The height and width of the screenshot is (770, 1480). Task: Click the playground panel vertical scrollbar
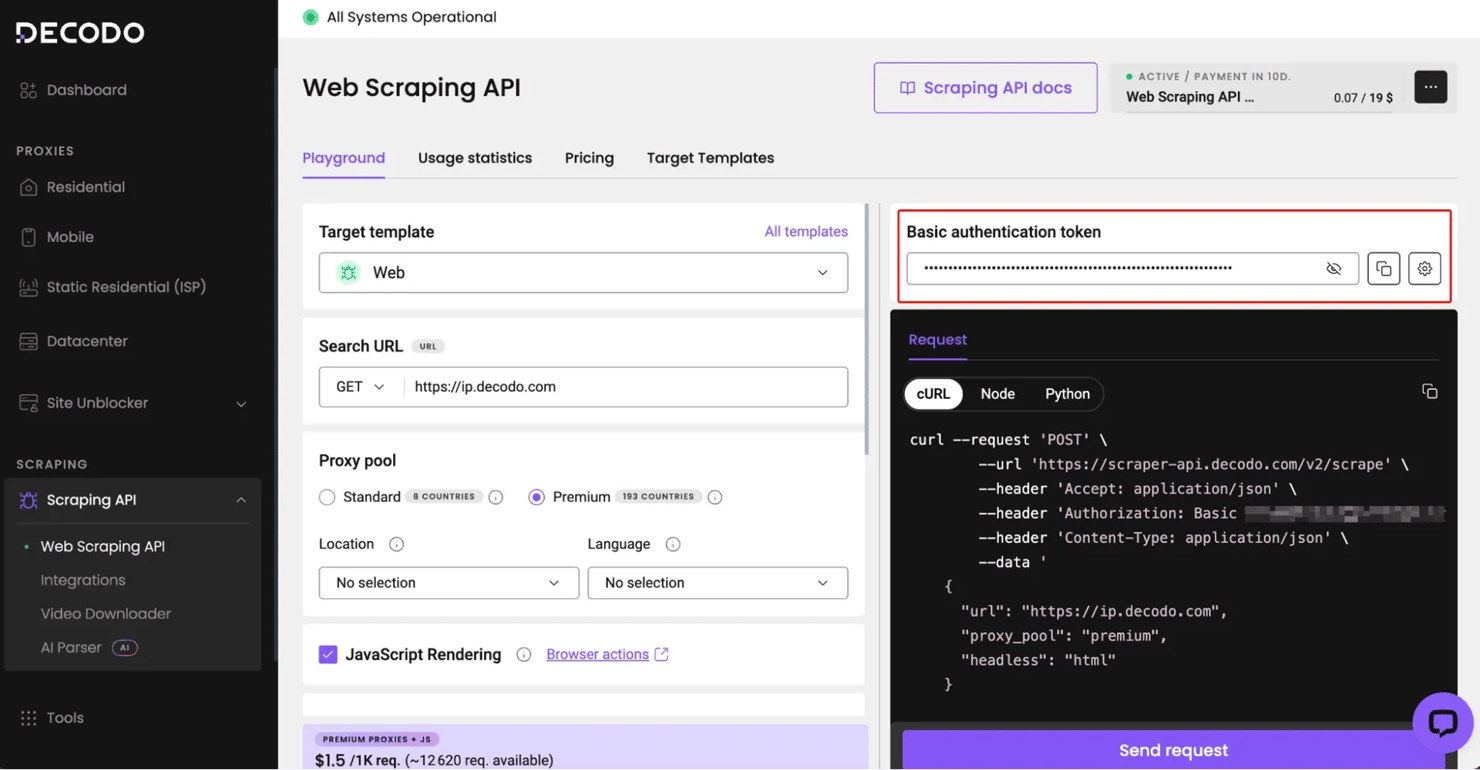pos(867,330)
